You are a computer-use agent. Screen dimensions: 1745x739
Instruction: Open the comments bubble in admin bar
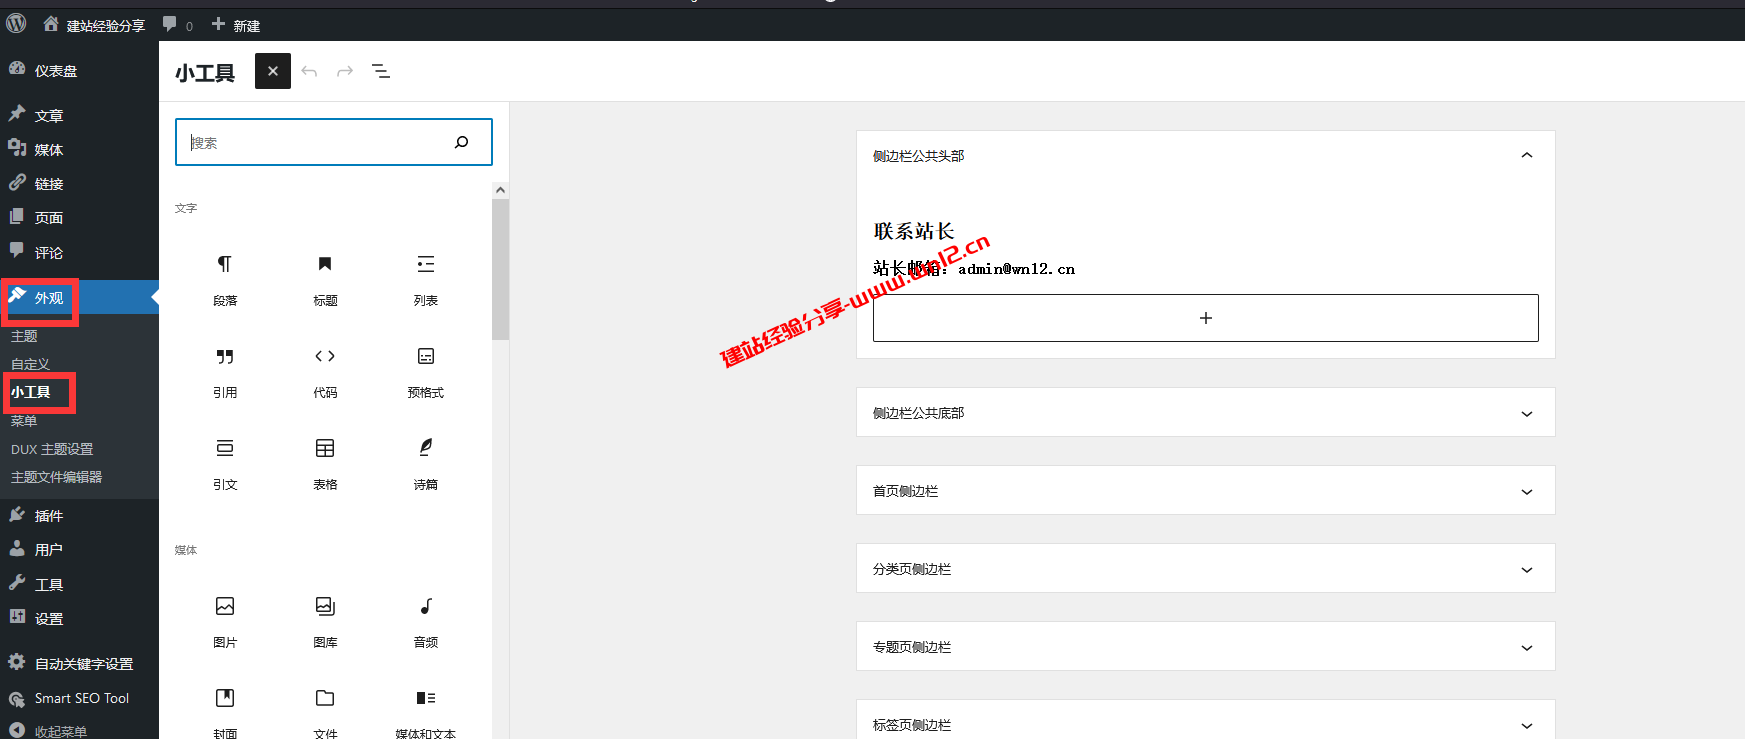pos(177,24)
